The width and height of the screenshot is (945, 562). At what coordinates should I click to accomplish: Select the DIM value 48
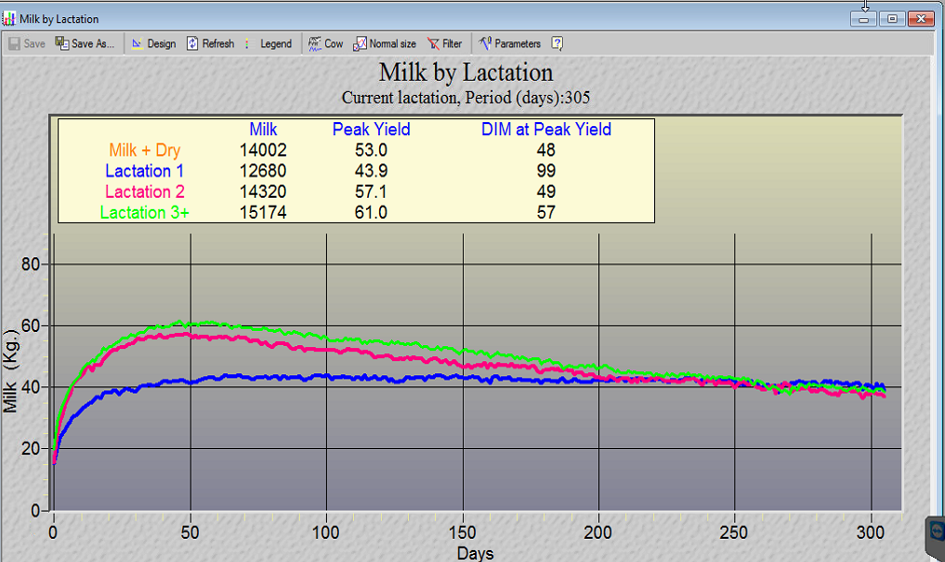546,150
